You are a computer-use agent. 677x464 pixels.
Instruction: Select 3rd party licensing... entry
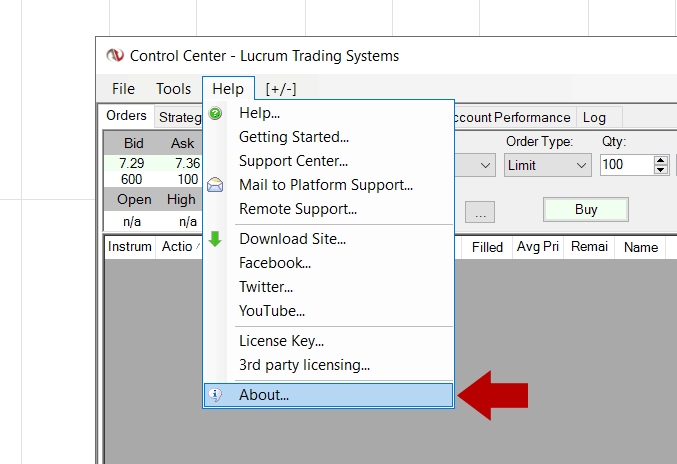[328, 365]
